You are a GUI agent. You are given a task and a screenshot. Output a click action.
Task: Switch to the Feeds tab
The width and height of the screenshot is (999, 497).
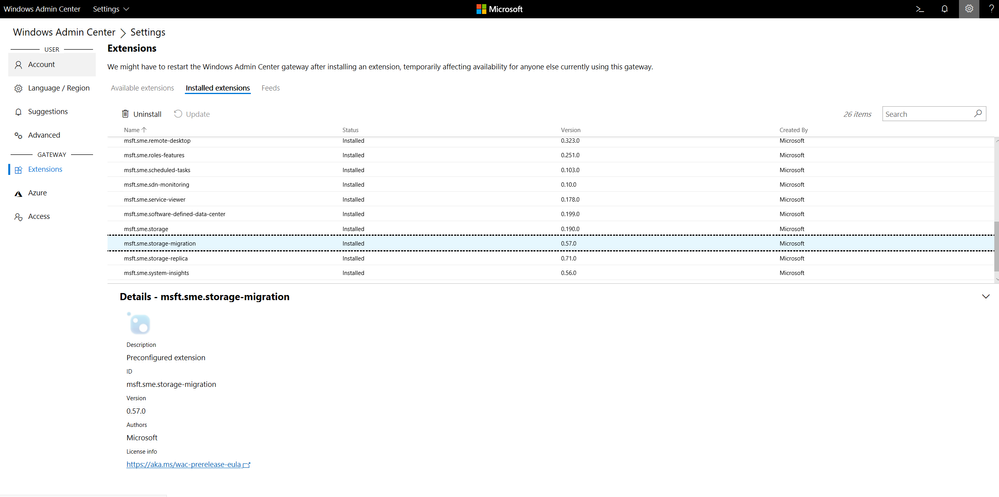[x=271, y=88]
